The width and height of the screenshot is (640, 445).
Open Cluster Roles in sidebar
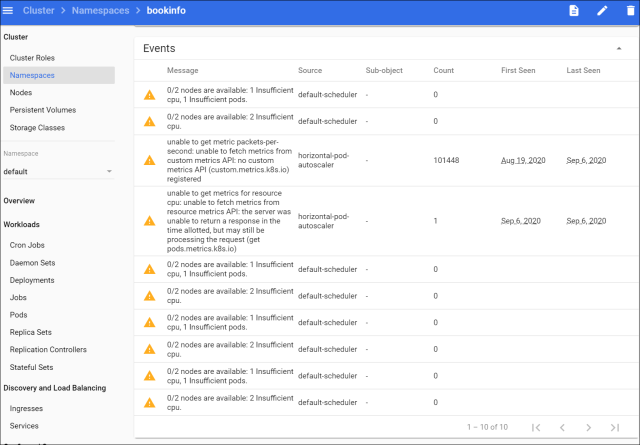pyautogui.click(x=32, y=59)
